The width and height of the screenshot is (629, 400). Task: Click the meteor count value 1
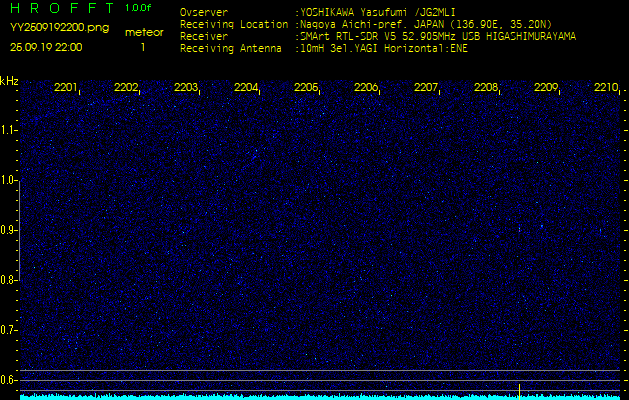142,47
